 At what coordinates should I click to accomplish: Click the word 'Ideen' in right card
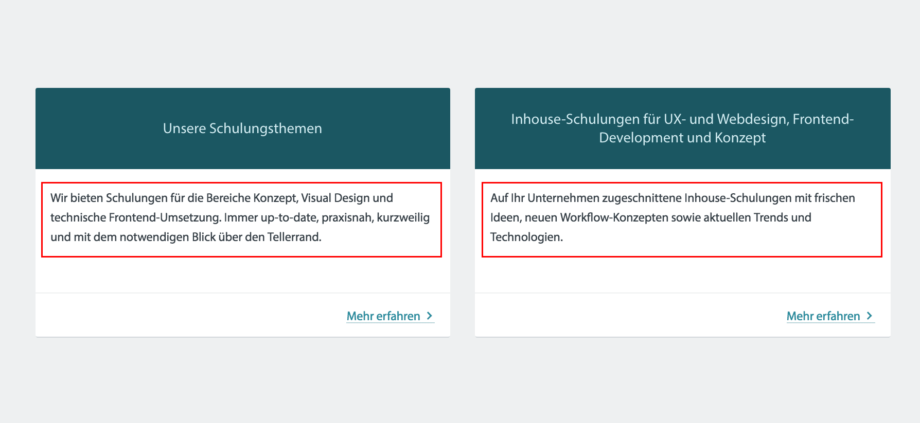505,218
